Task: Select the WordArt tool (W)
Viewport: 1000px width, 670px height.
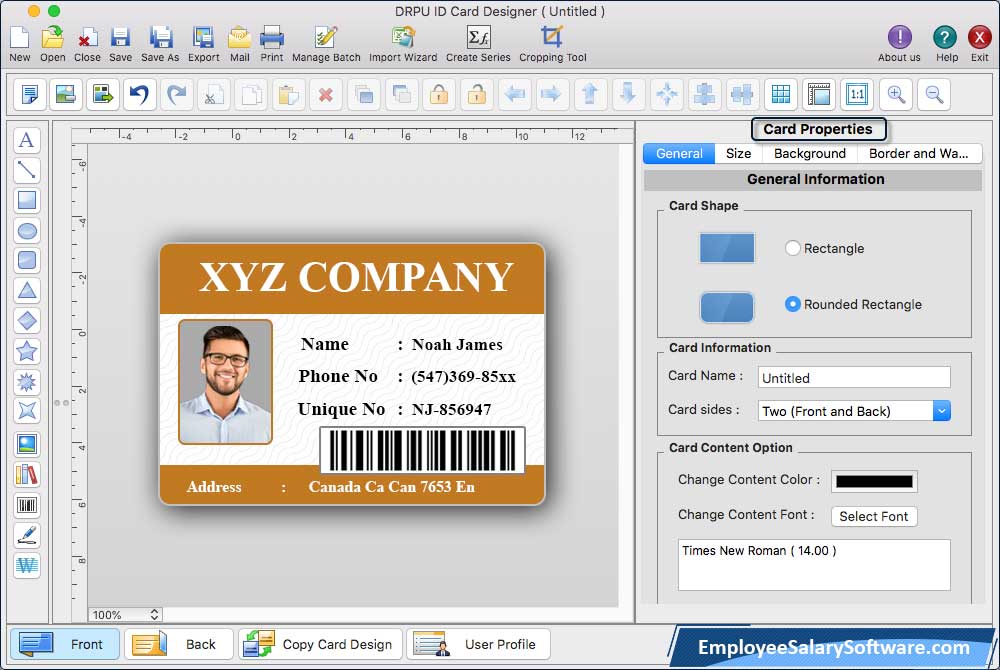Action: [x=27, y=565]
